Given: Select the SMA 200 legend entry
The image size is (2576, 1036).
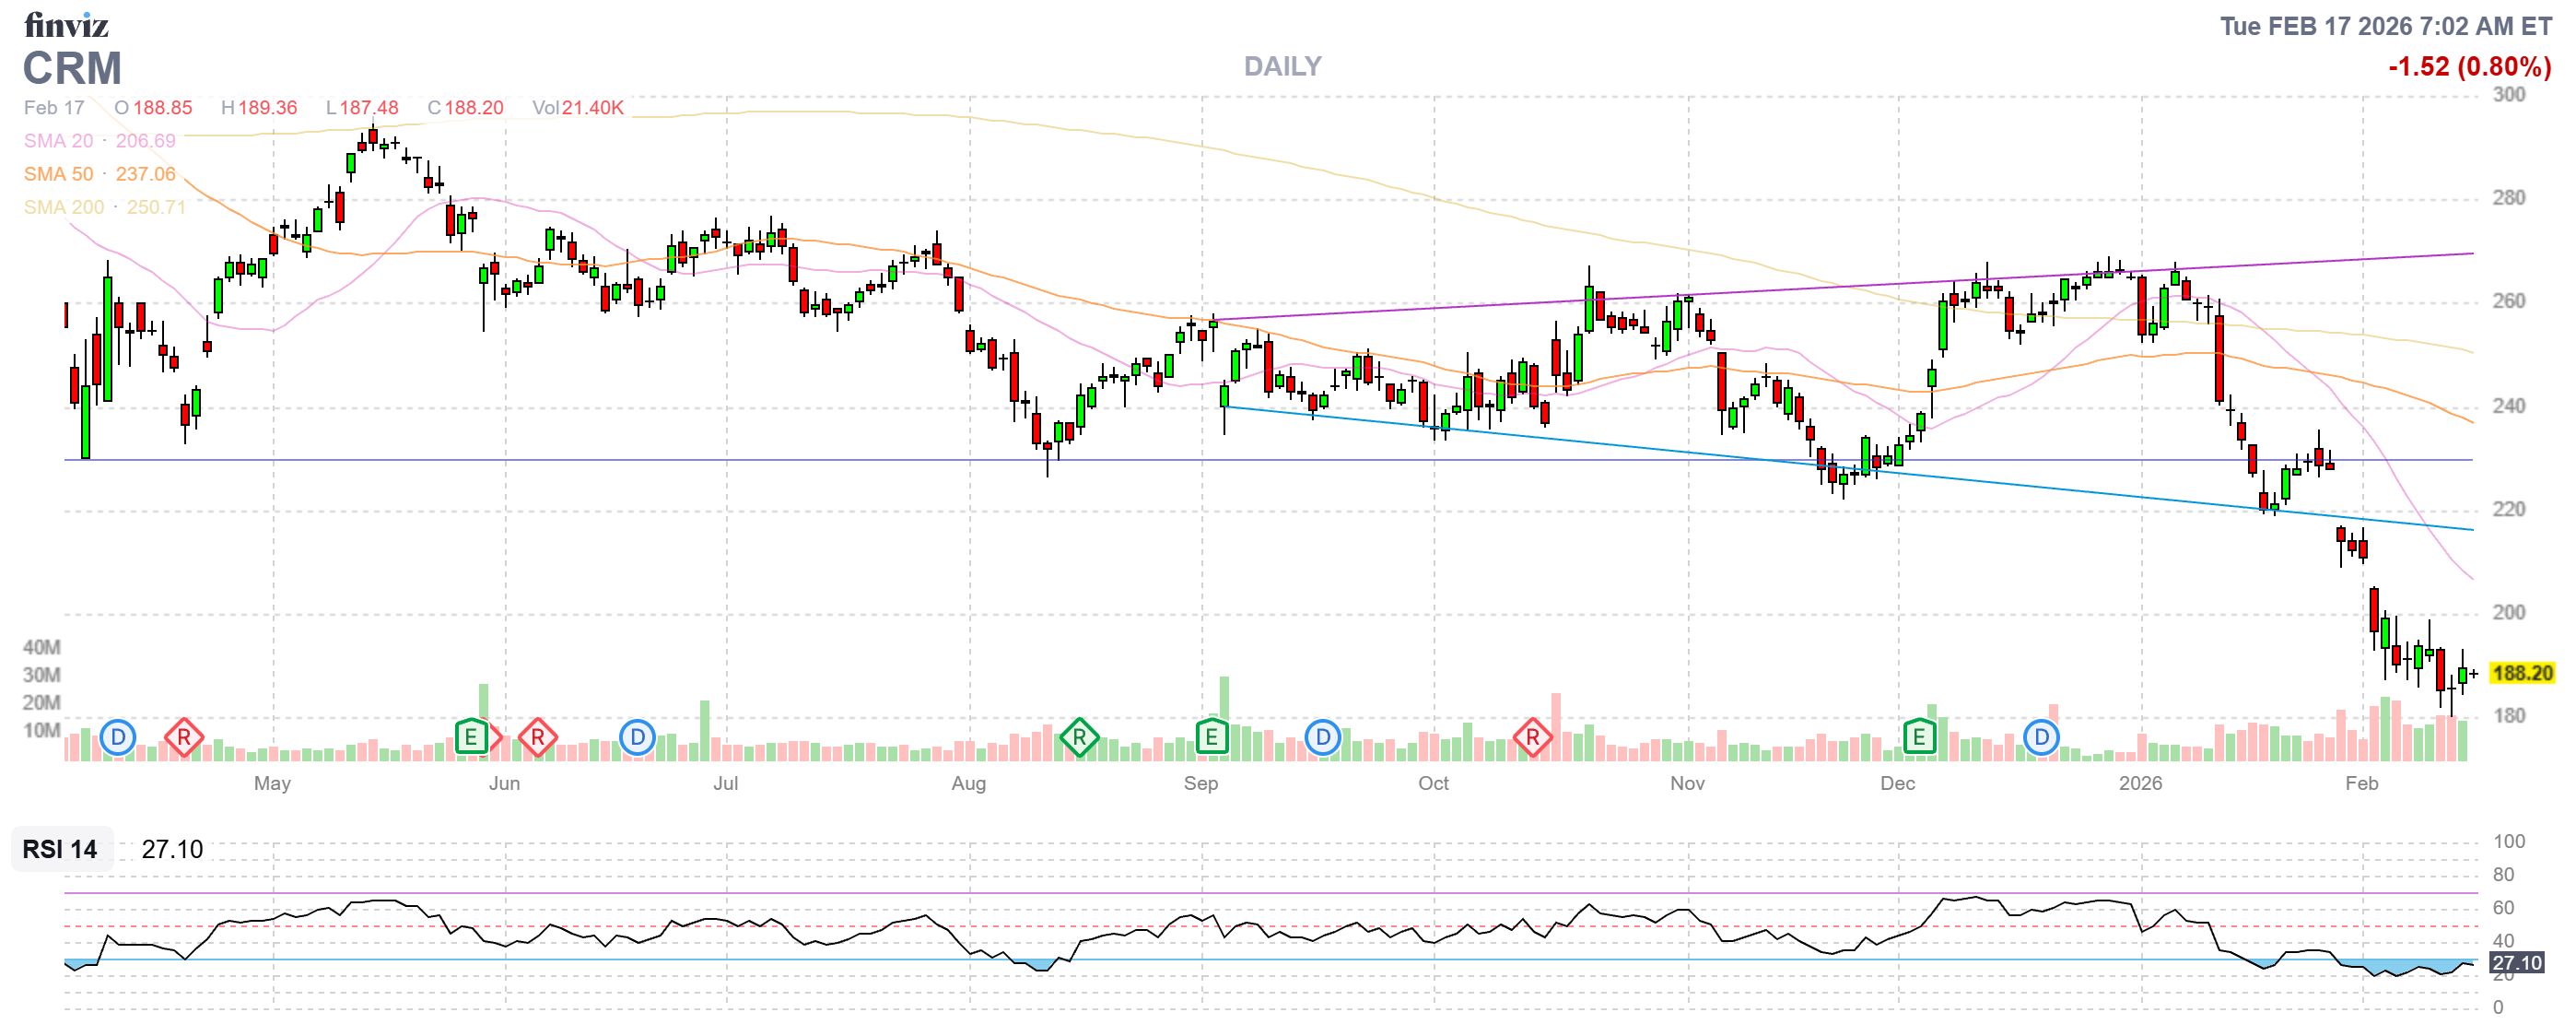Looking at the screenshot, I should pos(63,207).
